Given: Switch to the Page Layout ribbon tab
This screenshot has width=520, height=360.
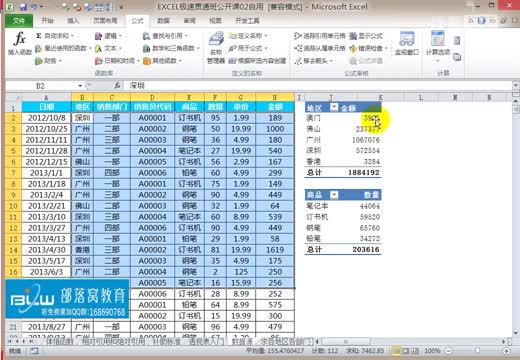Looking at the screenshot, I should (105, 21).
